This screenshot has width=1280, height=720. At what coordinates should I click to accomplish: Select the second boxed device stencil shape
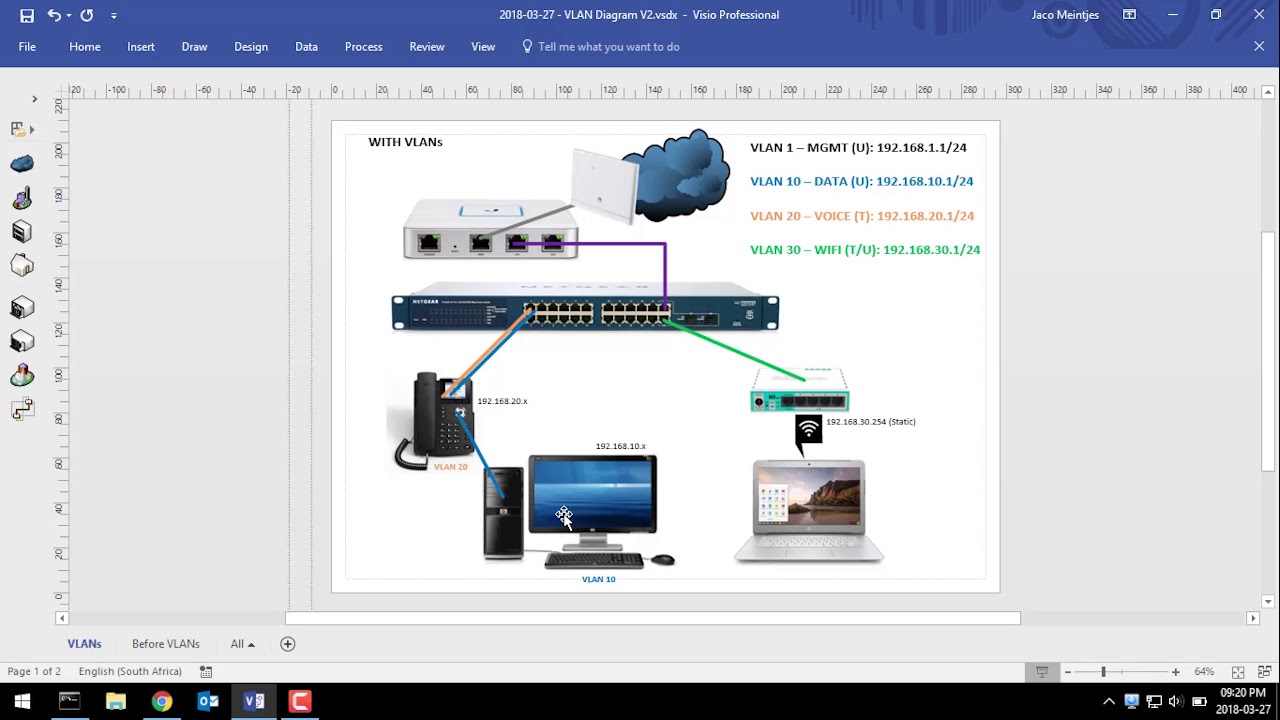pyautogui.click(x=22, y=342)
